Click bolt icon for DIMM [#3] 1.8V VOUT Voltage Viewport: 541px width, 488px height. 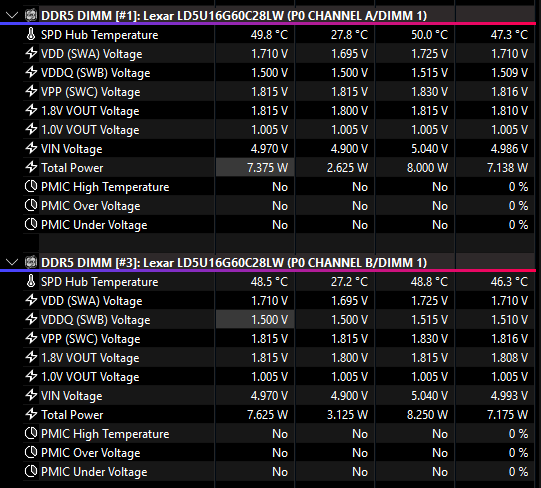(31, 357)
